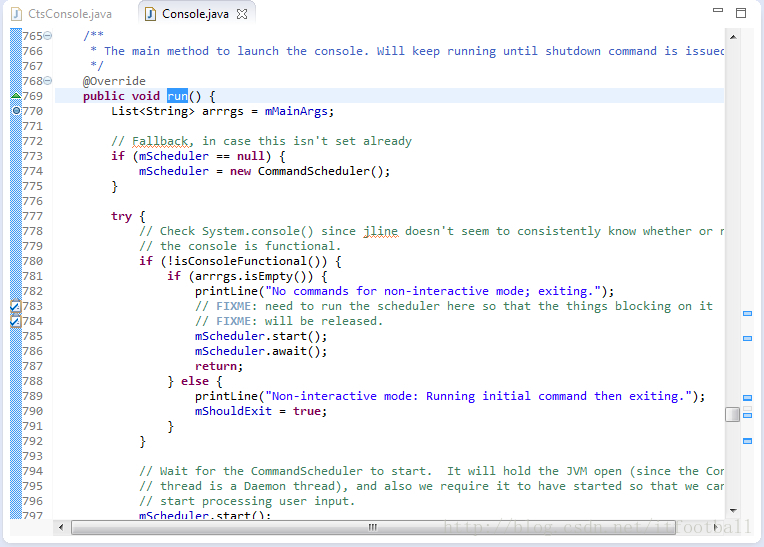Click the mMainArgs field reference
764x547 pixels.
296,111
